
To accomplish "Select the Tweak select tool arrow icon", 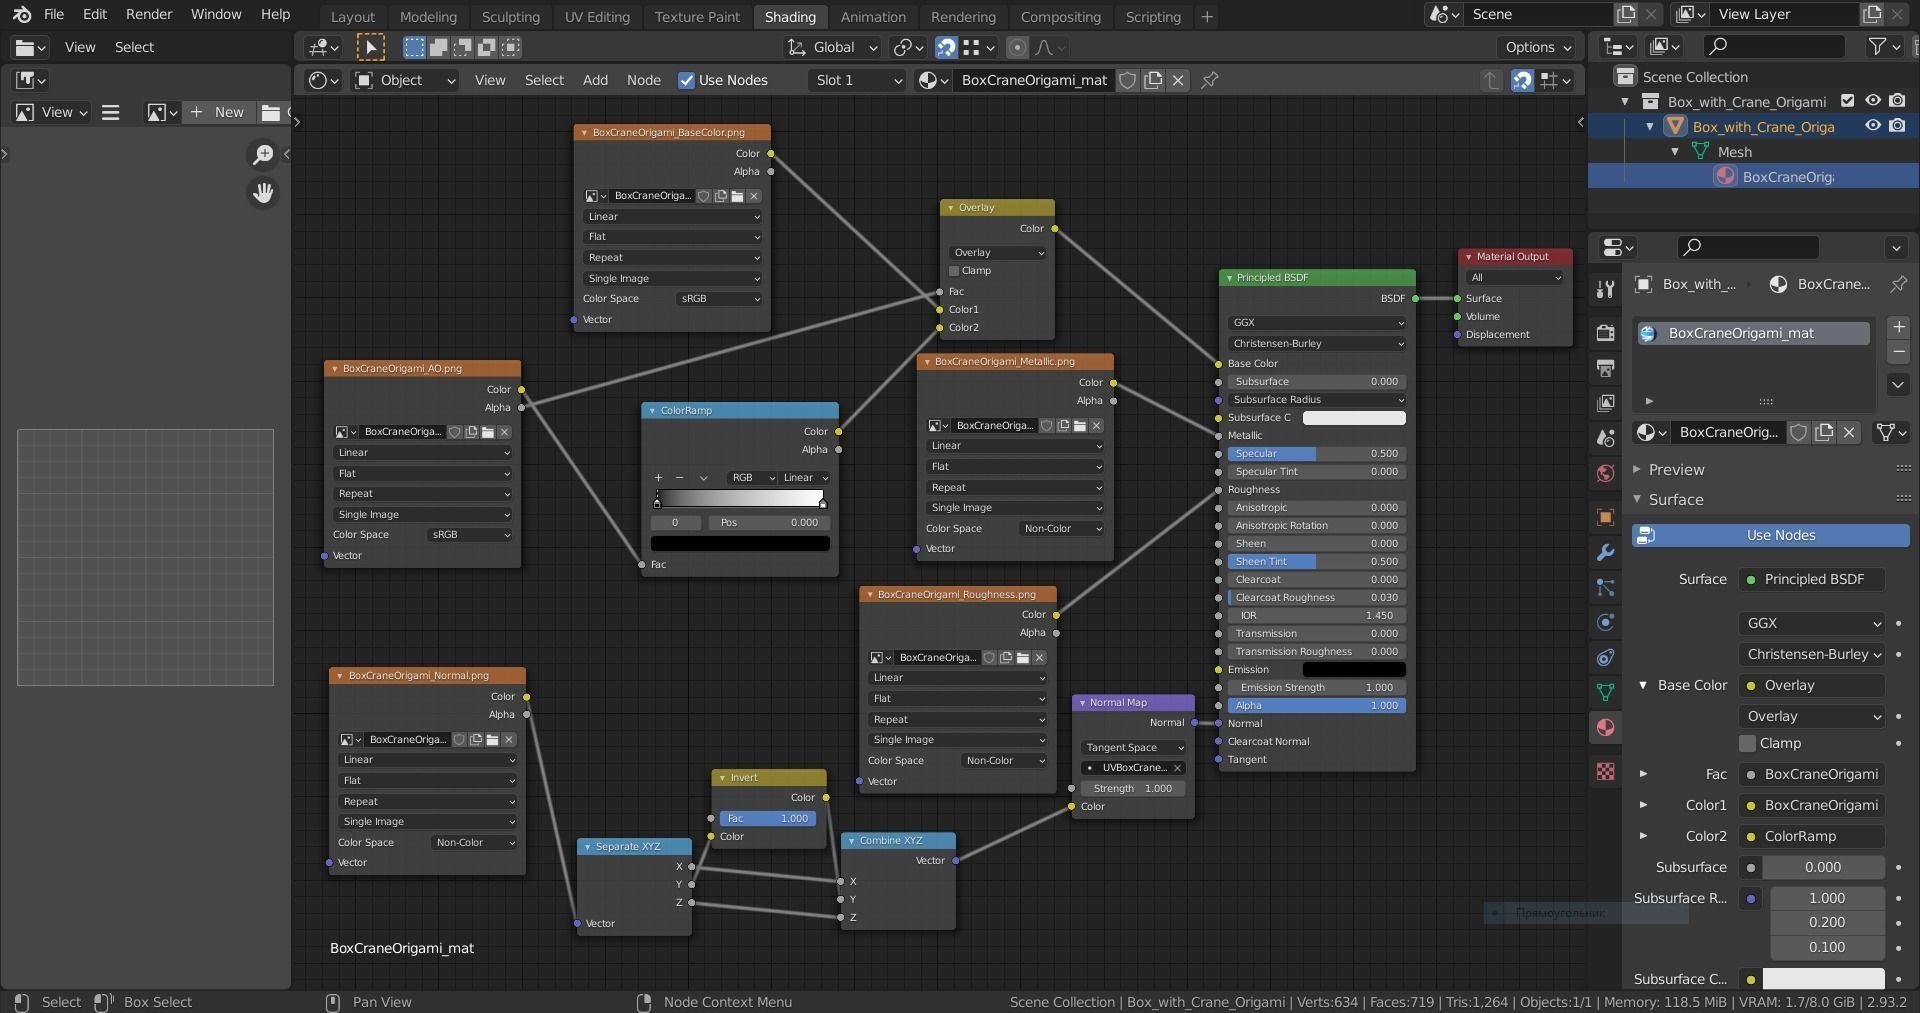I will pos(370,47).
